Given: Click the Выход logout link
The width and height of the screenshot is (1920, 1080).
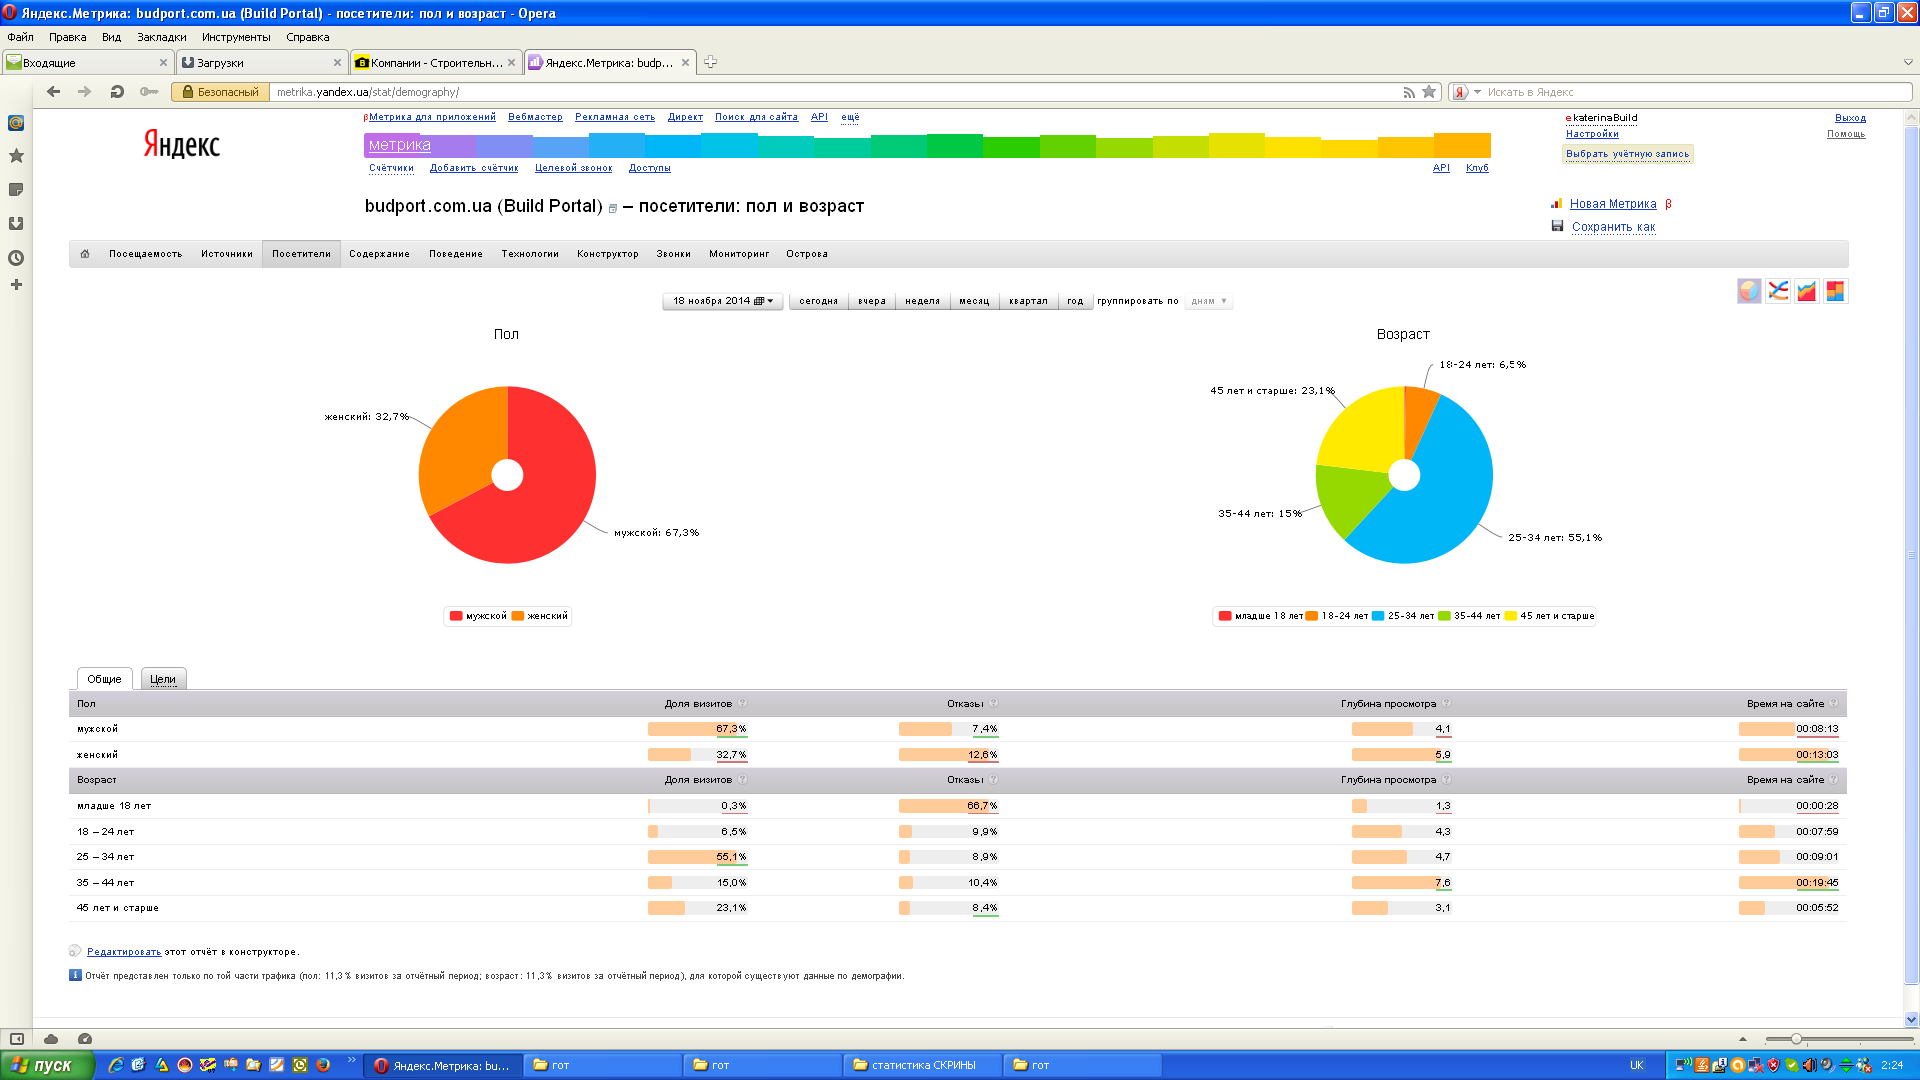Looking at the screenshot, I should (x=1850, y=118).
